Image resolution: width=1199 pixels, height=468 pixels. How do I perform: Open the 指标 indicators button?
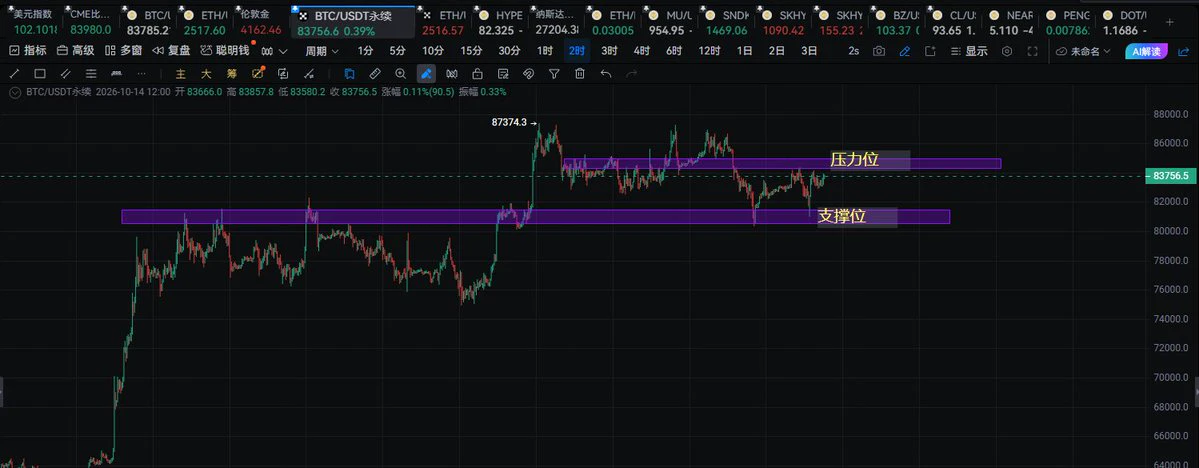click(28, 51)
